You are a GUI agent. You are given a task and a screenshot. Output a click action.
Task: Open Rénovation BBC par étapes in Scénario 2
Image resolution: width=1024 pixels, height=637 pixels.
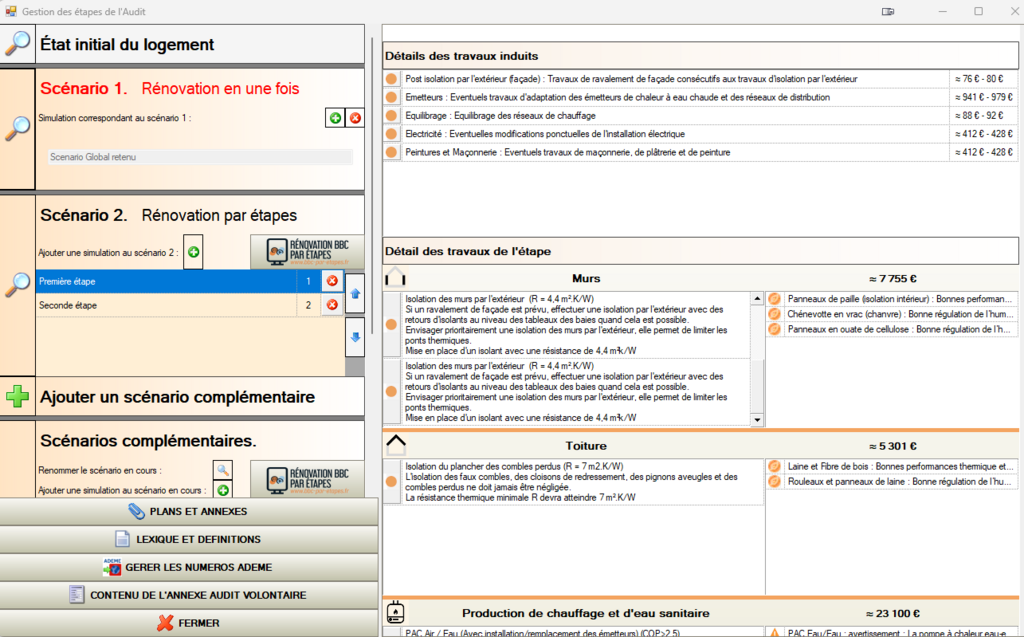pyautogui.click(x=306, y=252)
